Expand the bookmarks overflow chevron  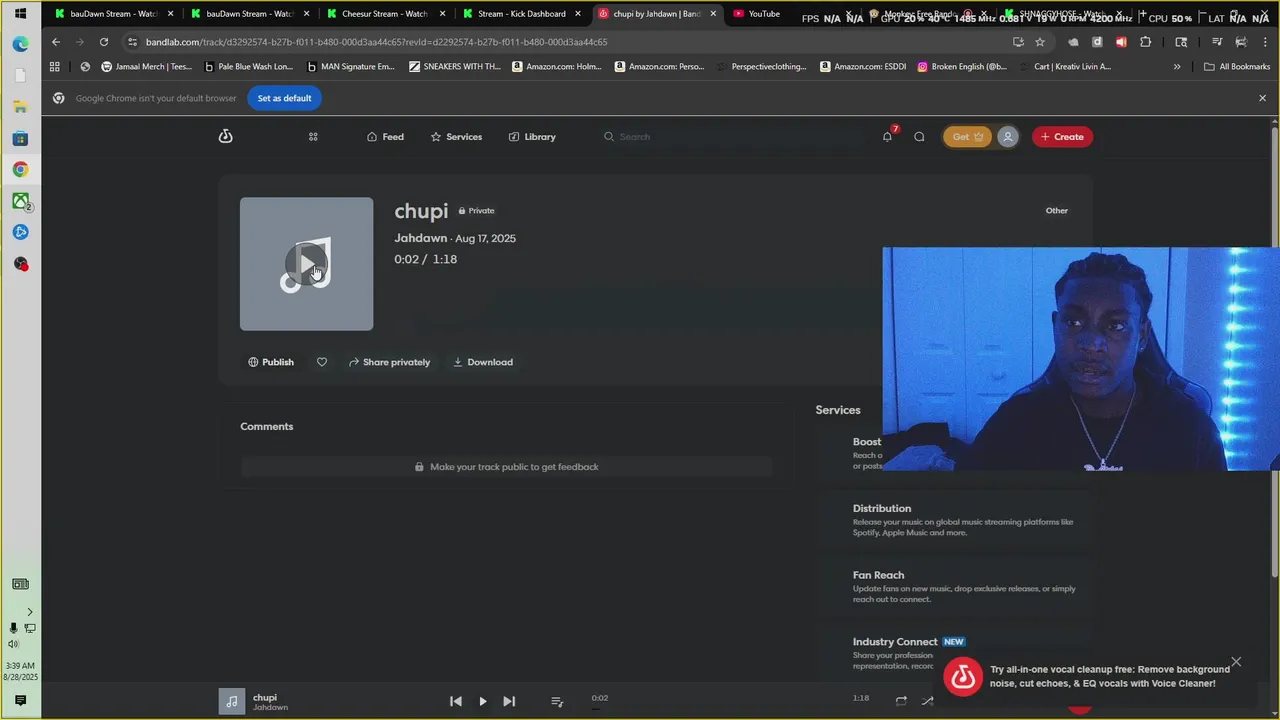(x=1177, y=67)
